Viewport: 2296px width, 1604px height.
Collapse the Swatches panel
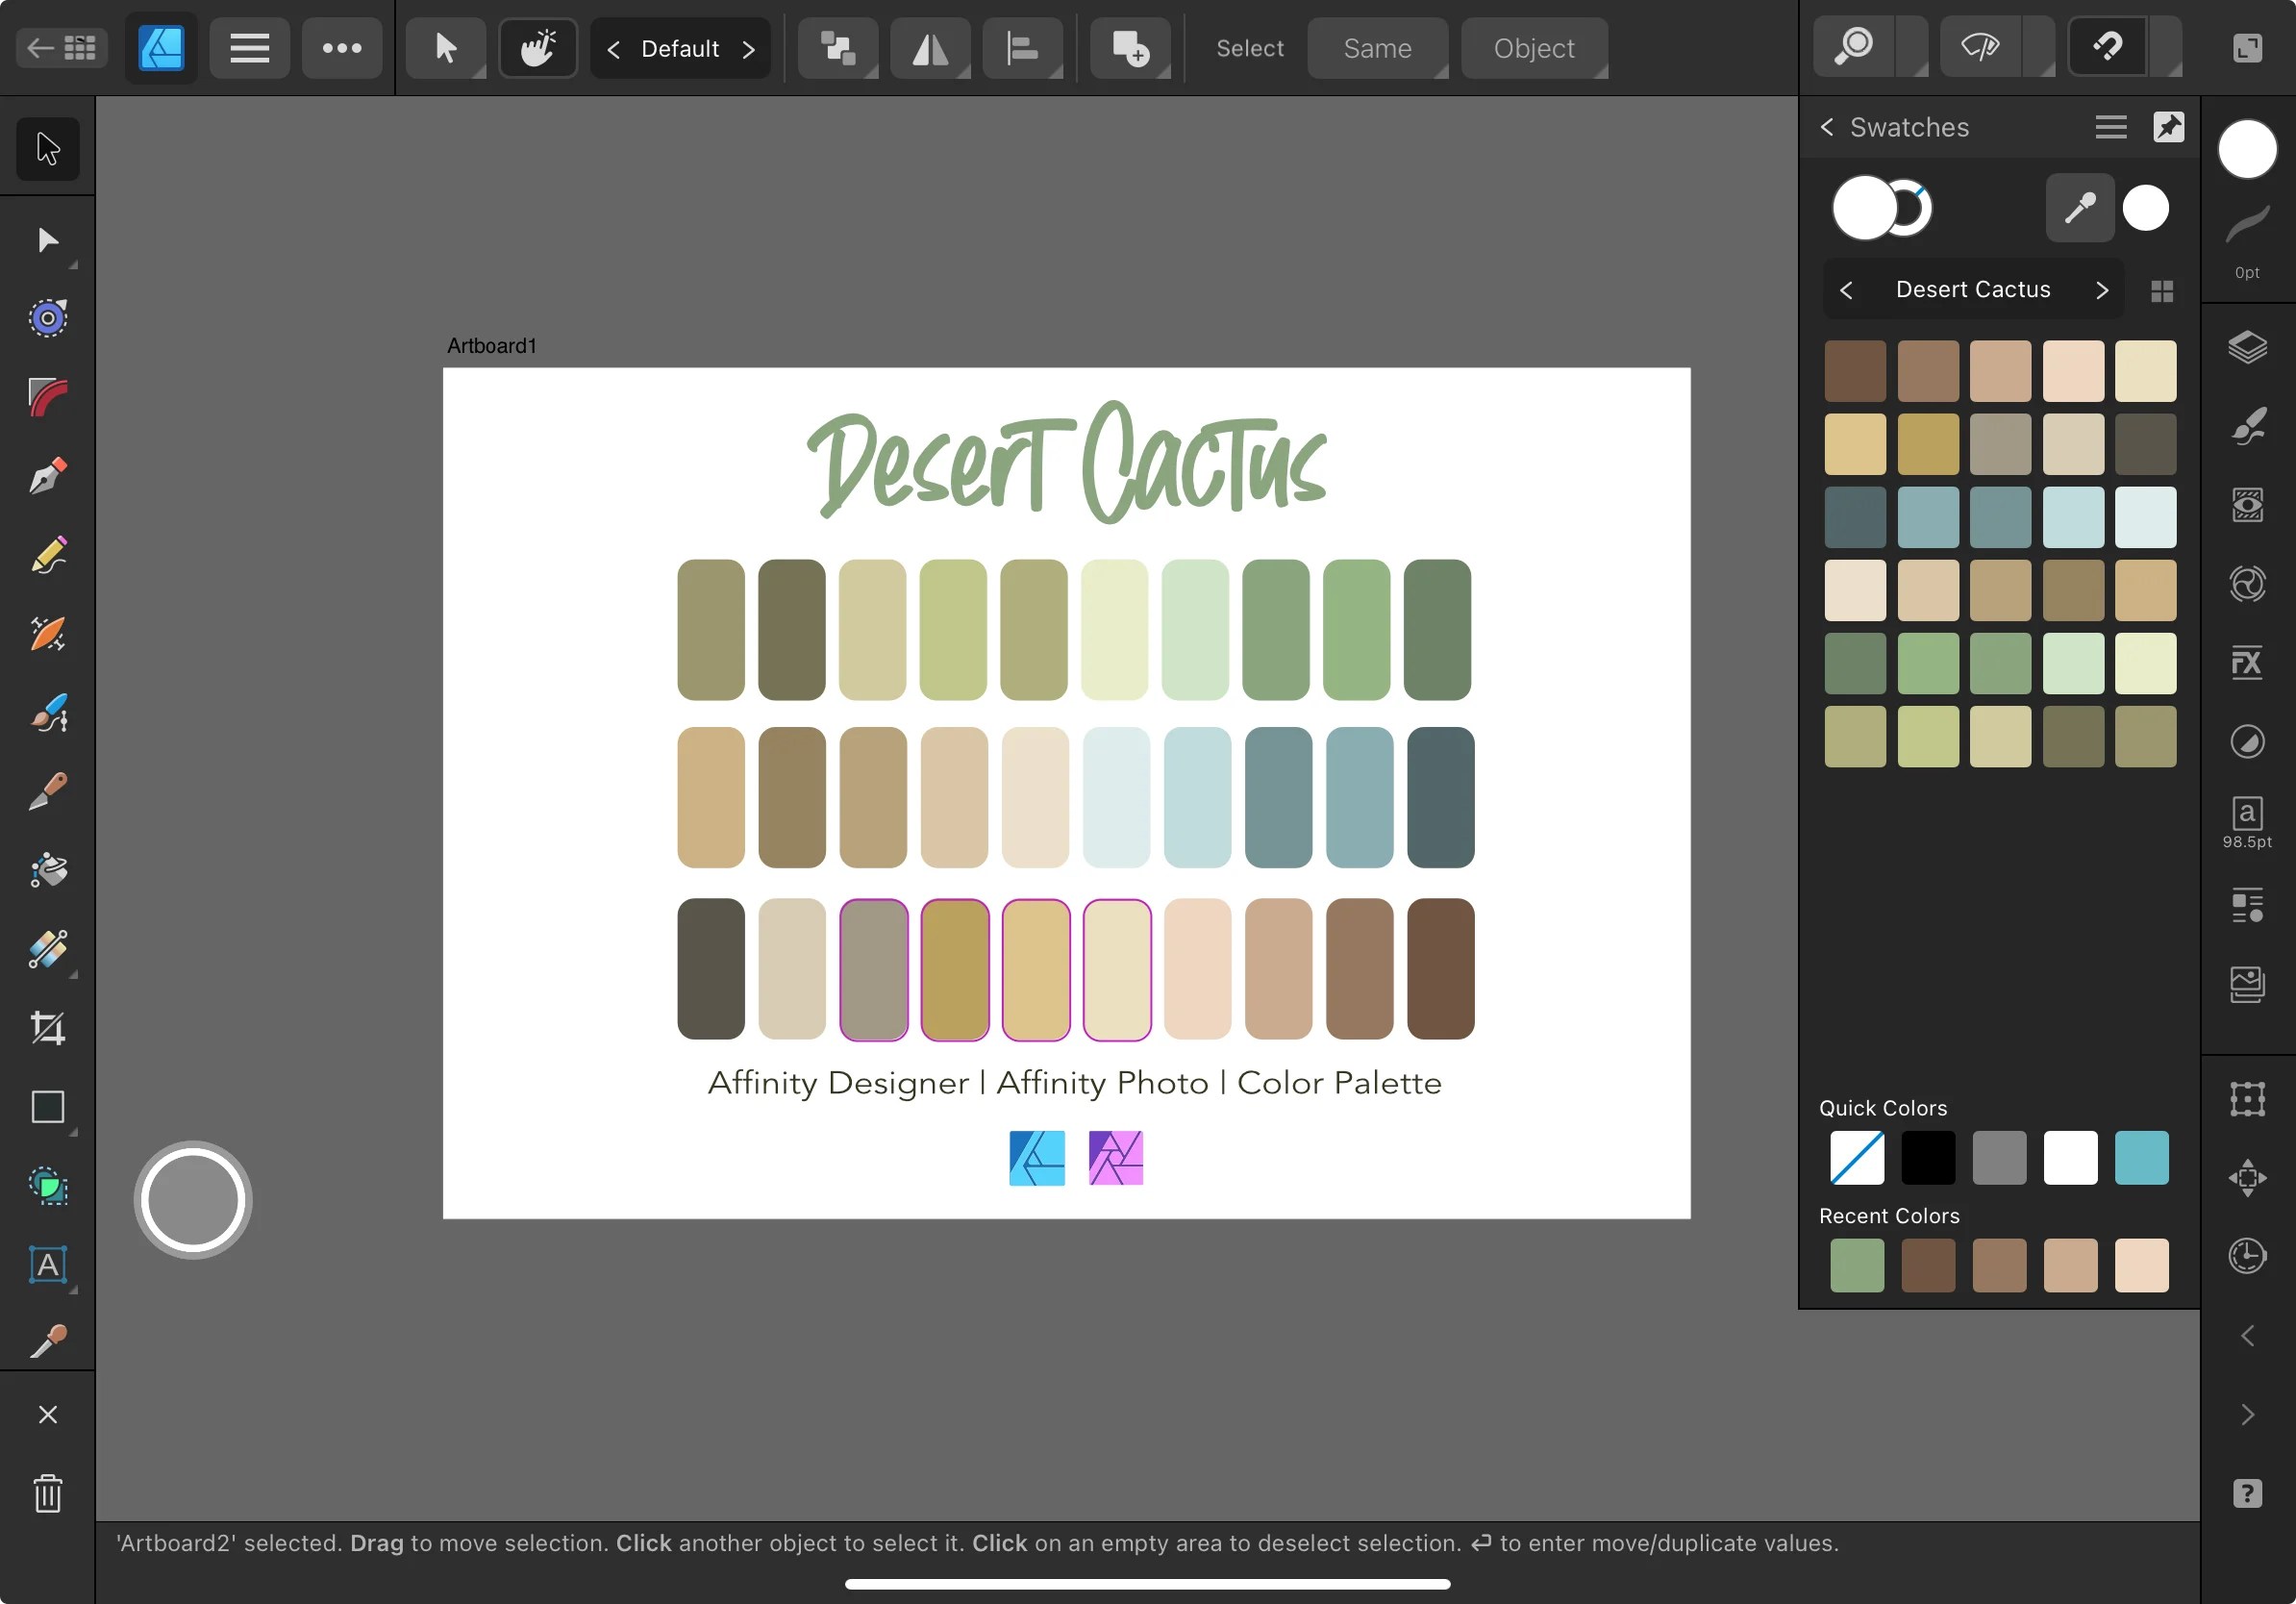[x=1826, y=127]
